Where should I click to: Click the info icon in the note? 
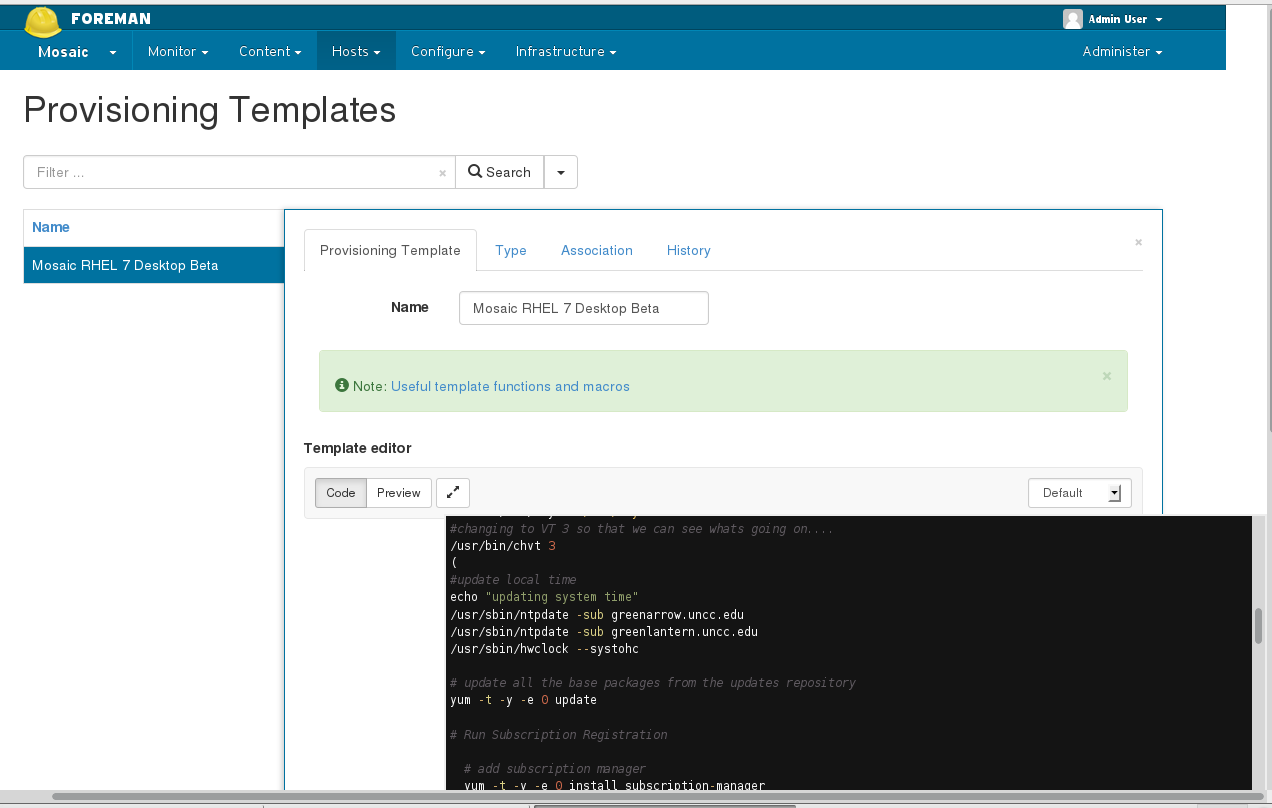click(342, 385)
